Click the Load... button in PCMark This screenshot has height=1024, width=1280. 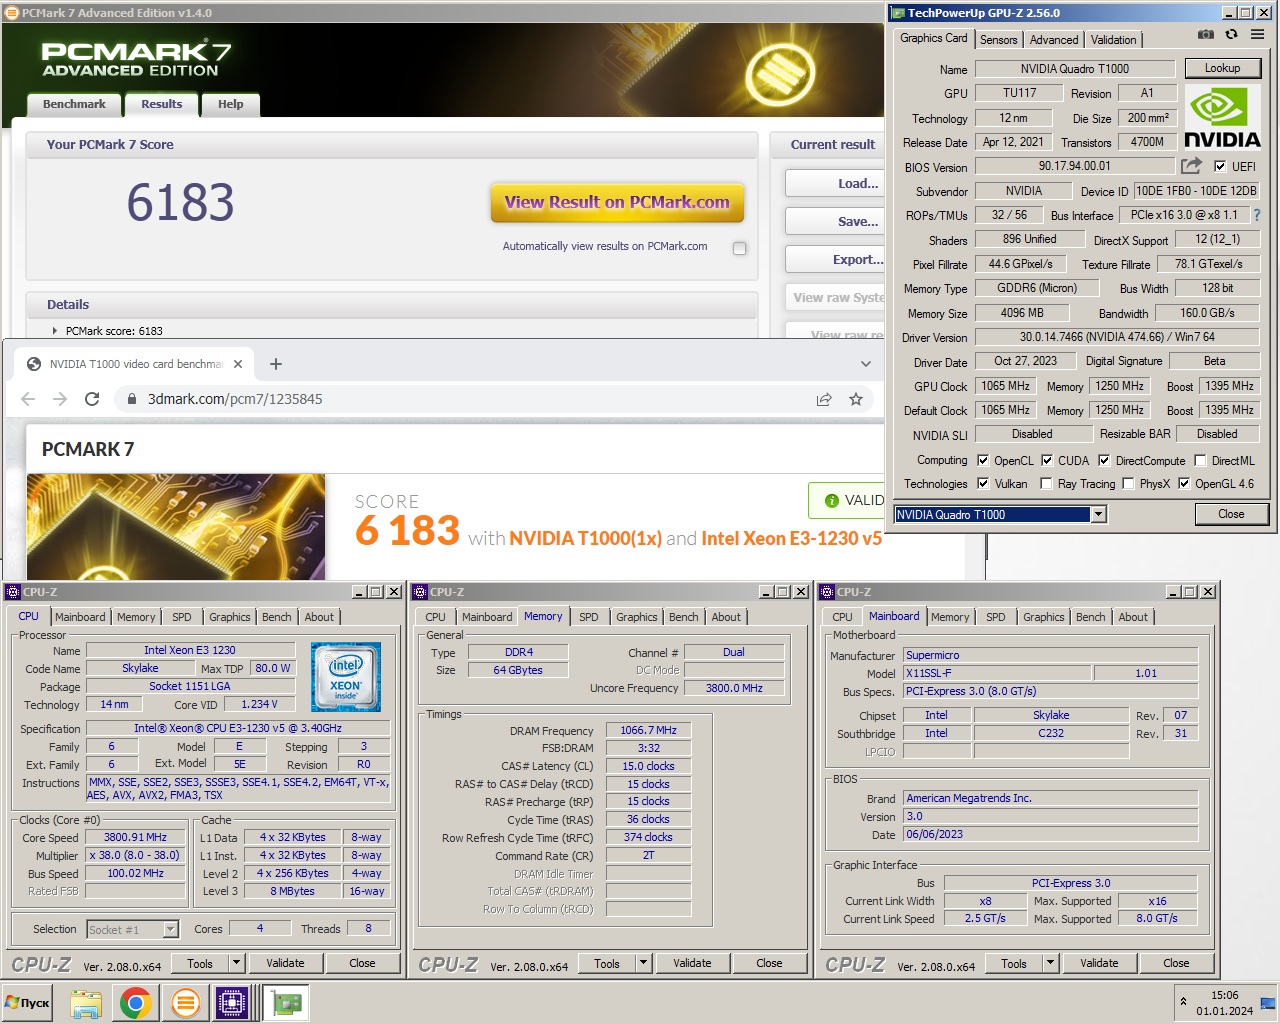(836, 183)
